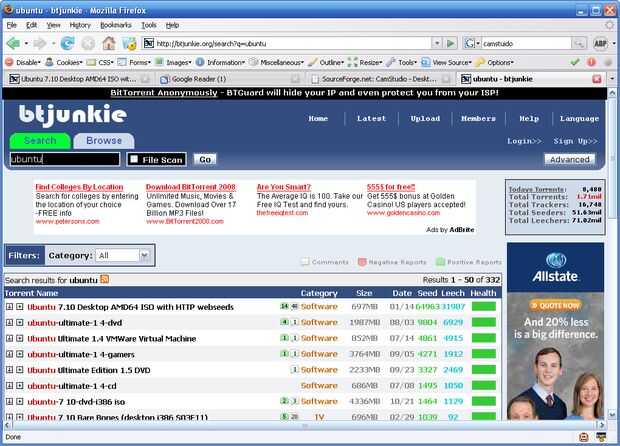Click the RSS feed icon beside search results
The width and height of the screenshot is (620, 446).
(x=104, y=280)
